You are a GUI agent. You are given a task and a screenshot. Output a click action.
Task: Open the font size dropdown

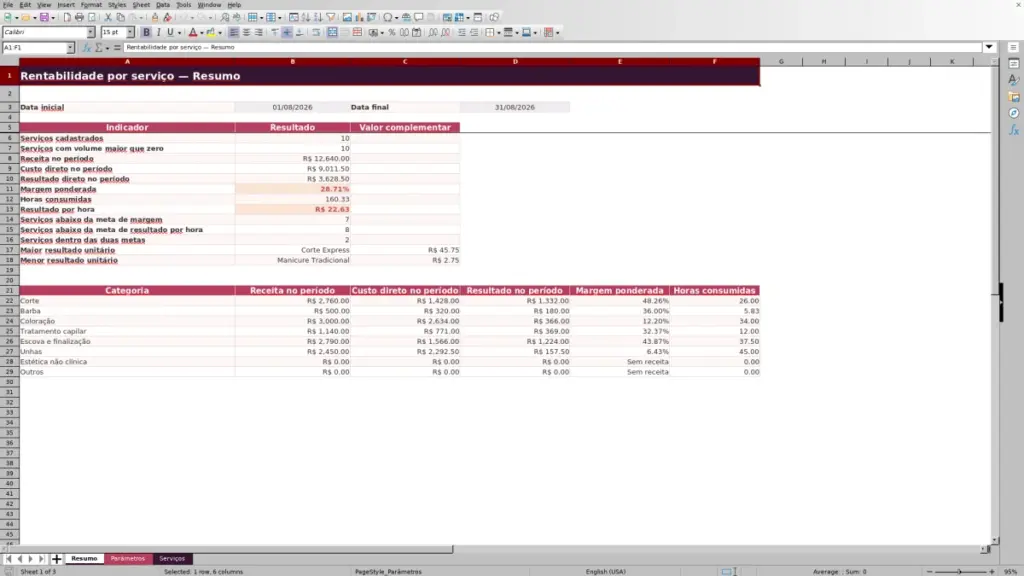[130, 33]
